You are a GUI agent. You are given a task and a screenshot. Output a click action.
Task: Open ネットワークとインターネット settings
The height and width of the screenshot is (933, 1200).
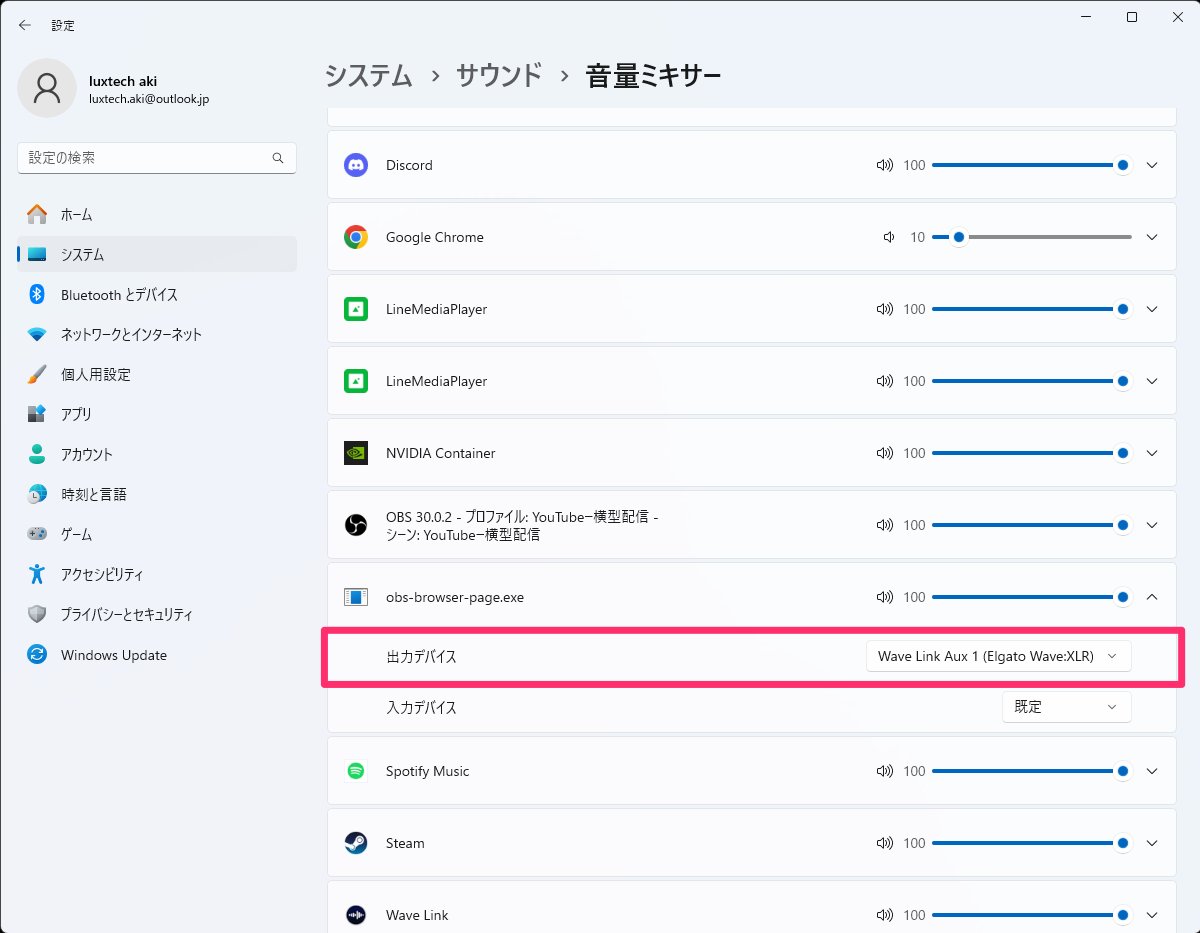coord(157,334)
